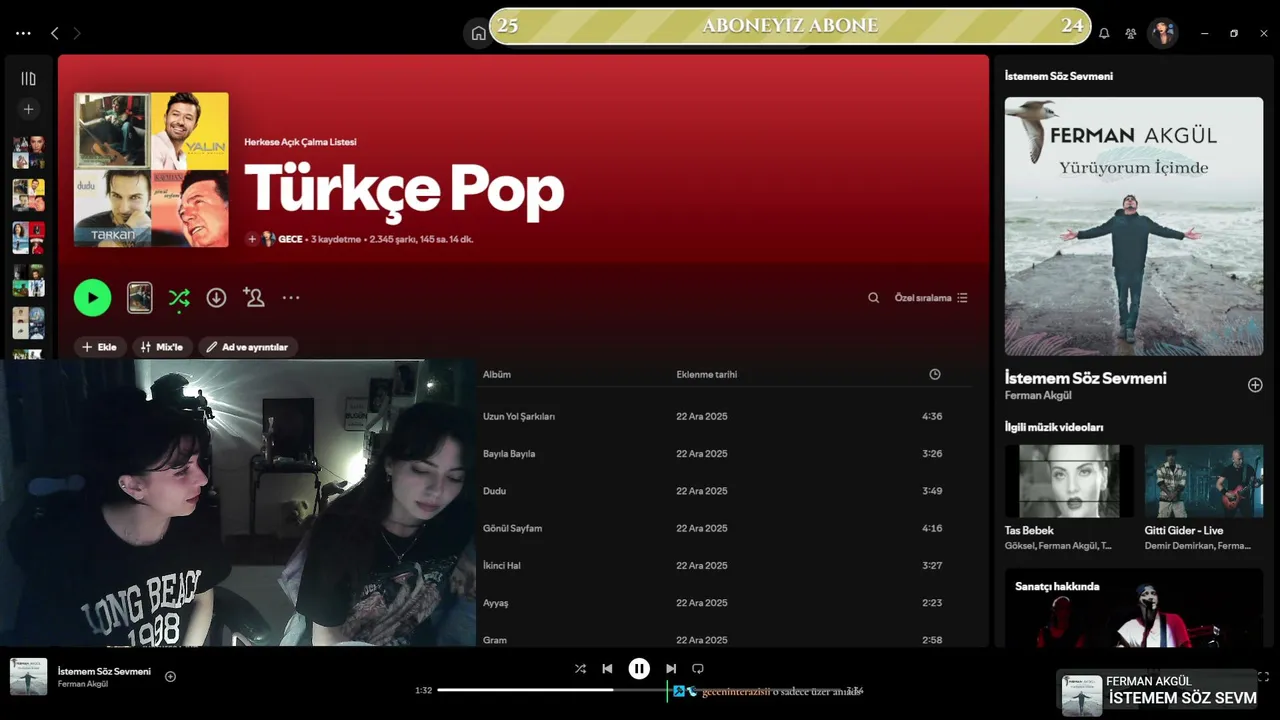Screen dimensions: 1280x720
Task: Open the album Gram
Action: [495, 640]
